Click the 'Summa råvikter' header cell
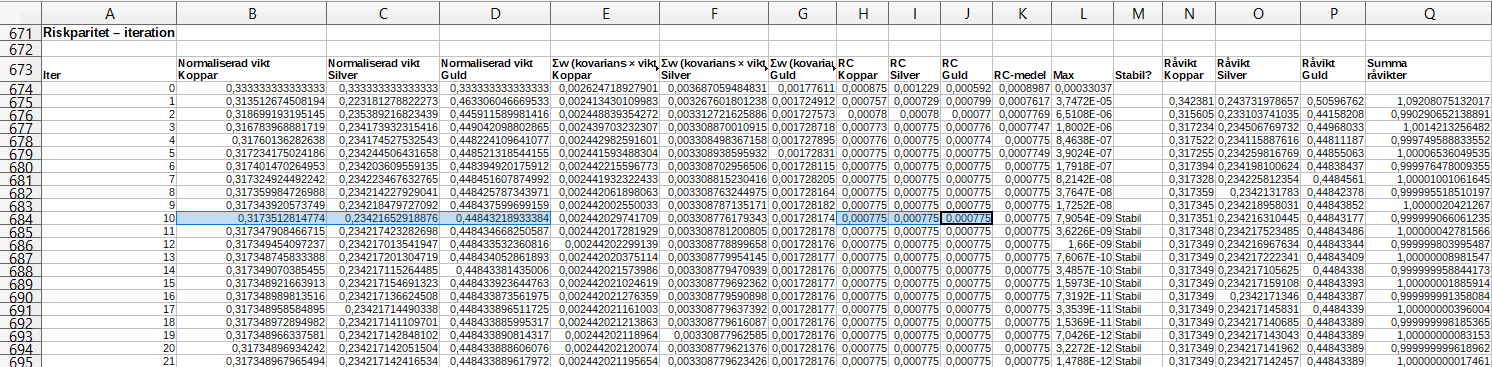 [x=1429, y=69]
